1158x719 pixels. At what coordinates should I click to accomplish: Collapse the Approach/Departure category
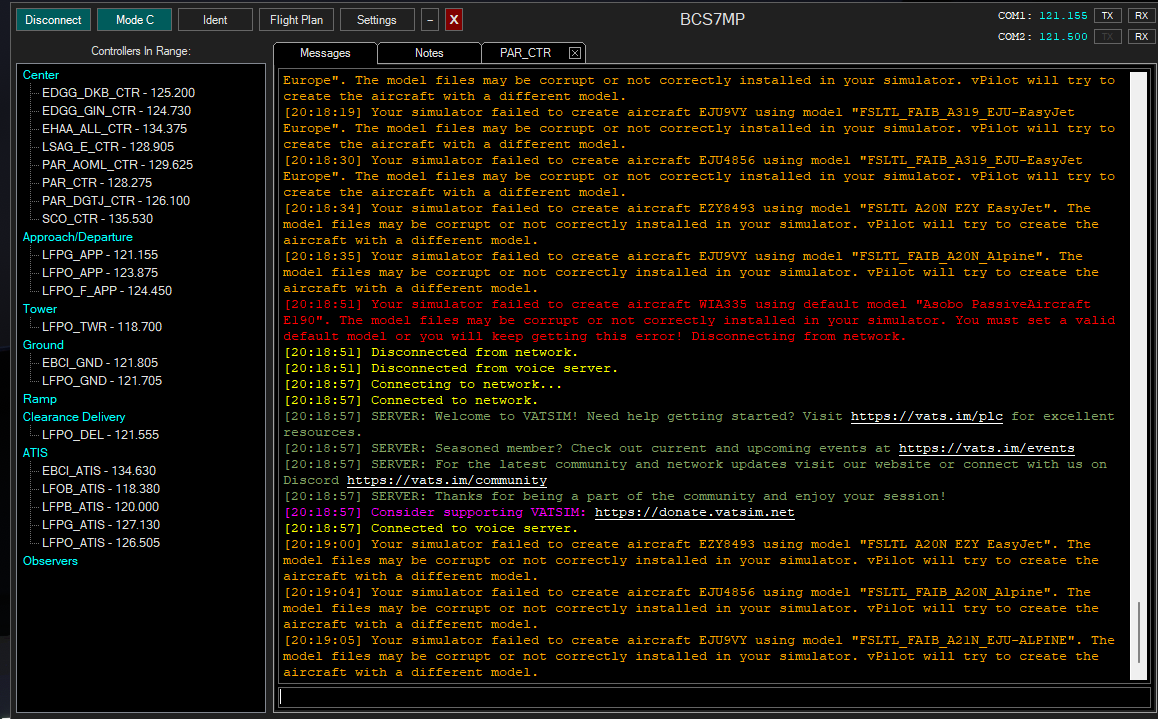[x=77, y=237]
